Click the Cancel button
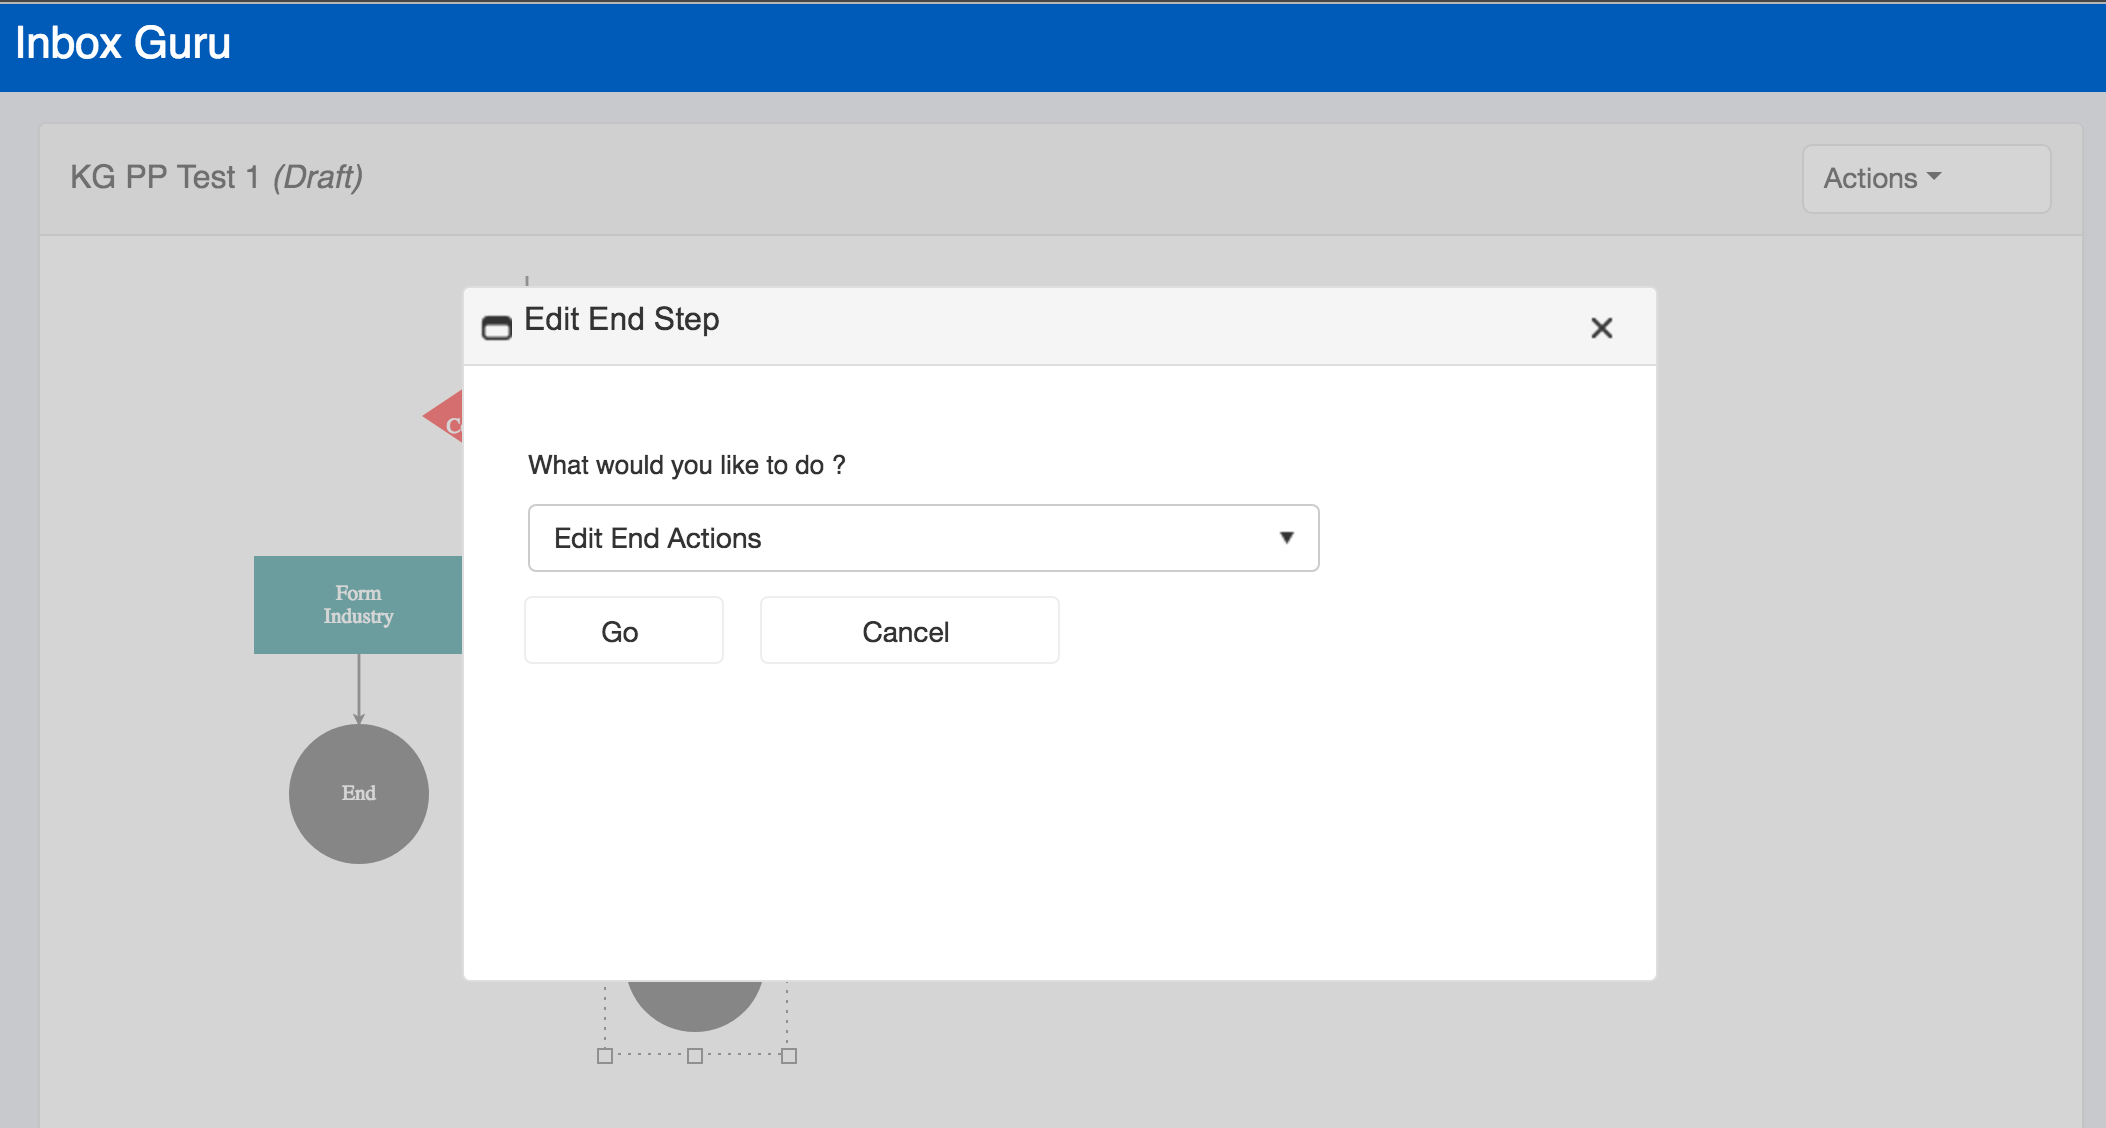2106x1128 pixels. [x=909, y=631]
